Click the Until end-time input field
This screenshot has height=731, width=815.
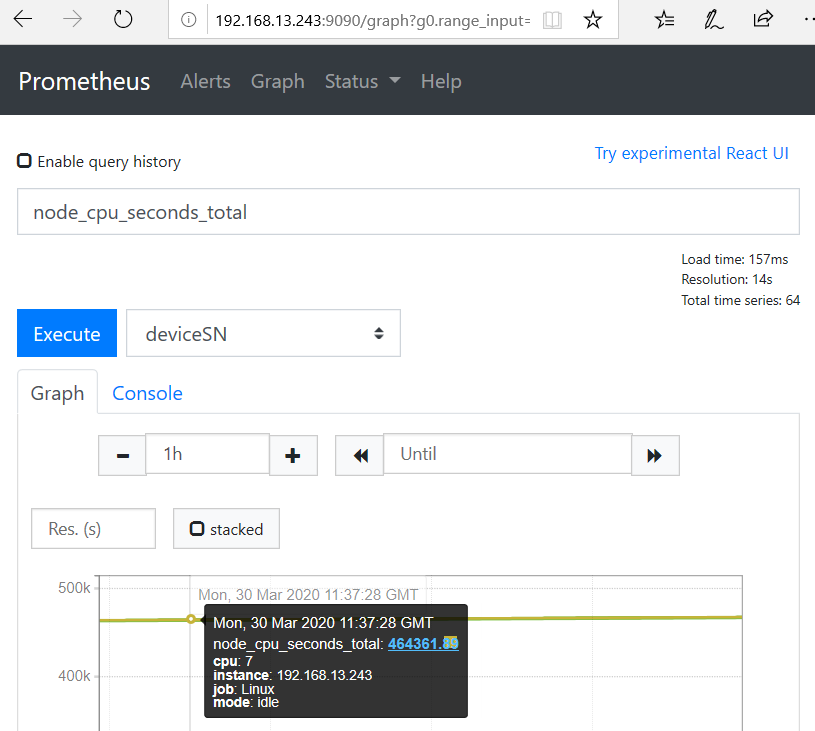click(x=507, y=454)
